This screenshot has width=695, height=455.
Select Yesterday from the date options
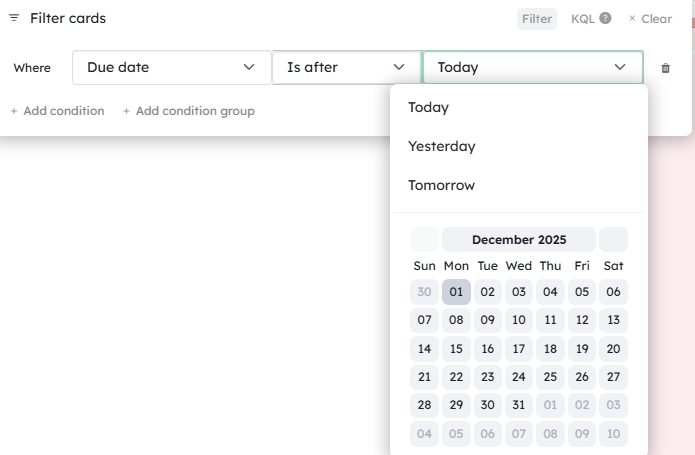pos(441,146)
